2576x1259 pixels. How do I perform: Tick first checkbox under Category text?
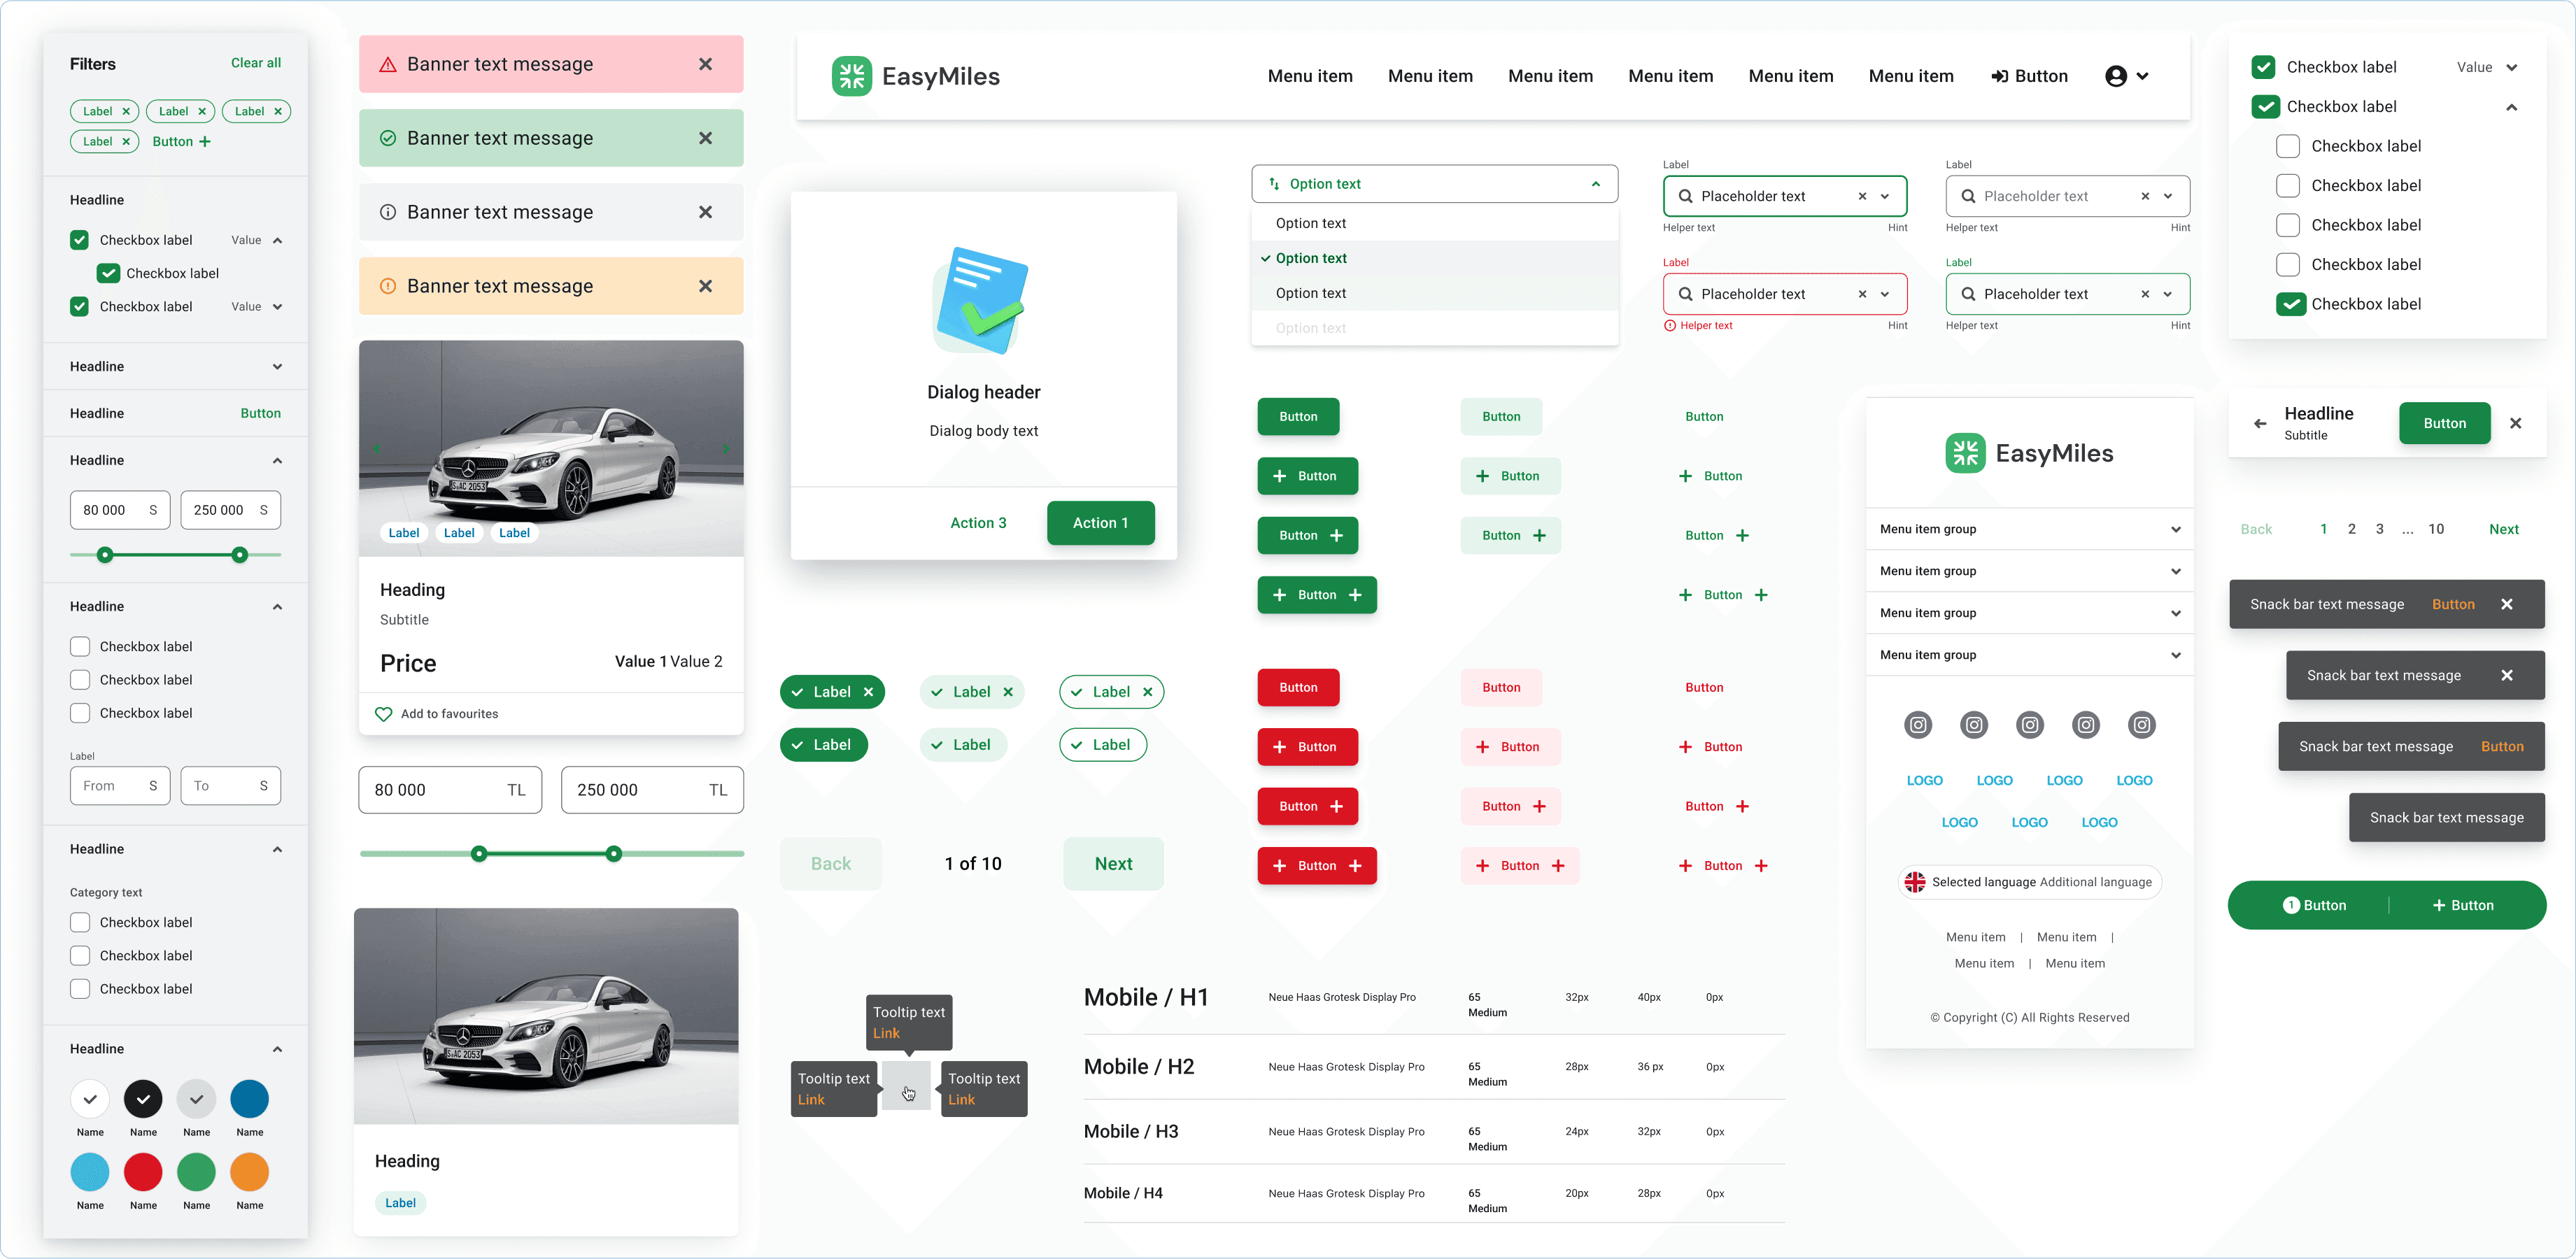coord(80,922)
